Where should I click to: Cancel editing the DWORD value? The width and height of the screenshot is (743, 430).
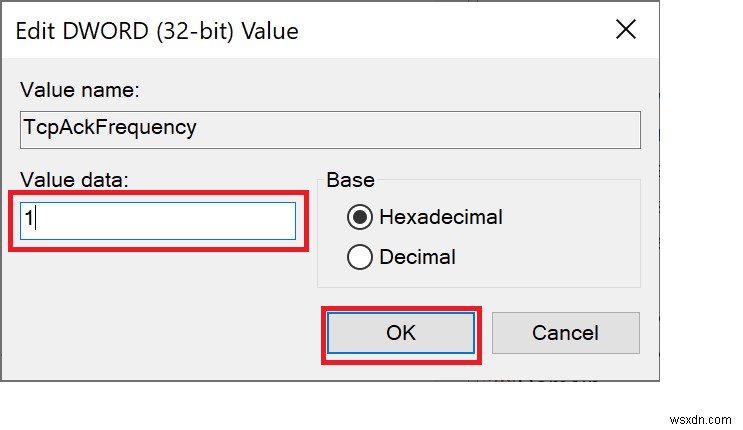point(565,332)
